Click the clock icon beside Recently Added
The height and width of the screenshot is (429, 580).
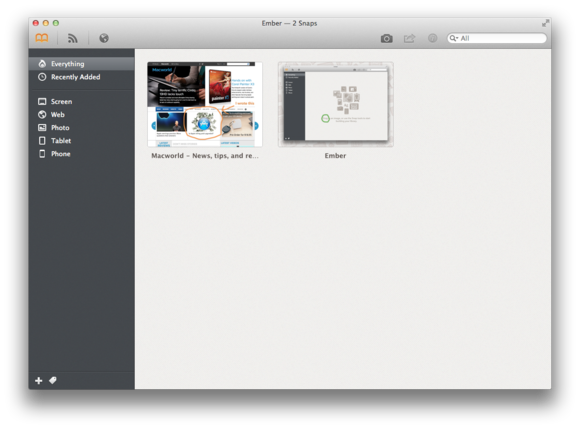[42, 77]
